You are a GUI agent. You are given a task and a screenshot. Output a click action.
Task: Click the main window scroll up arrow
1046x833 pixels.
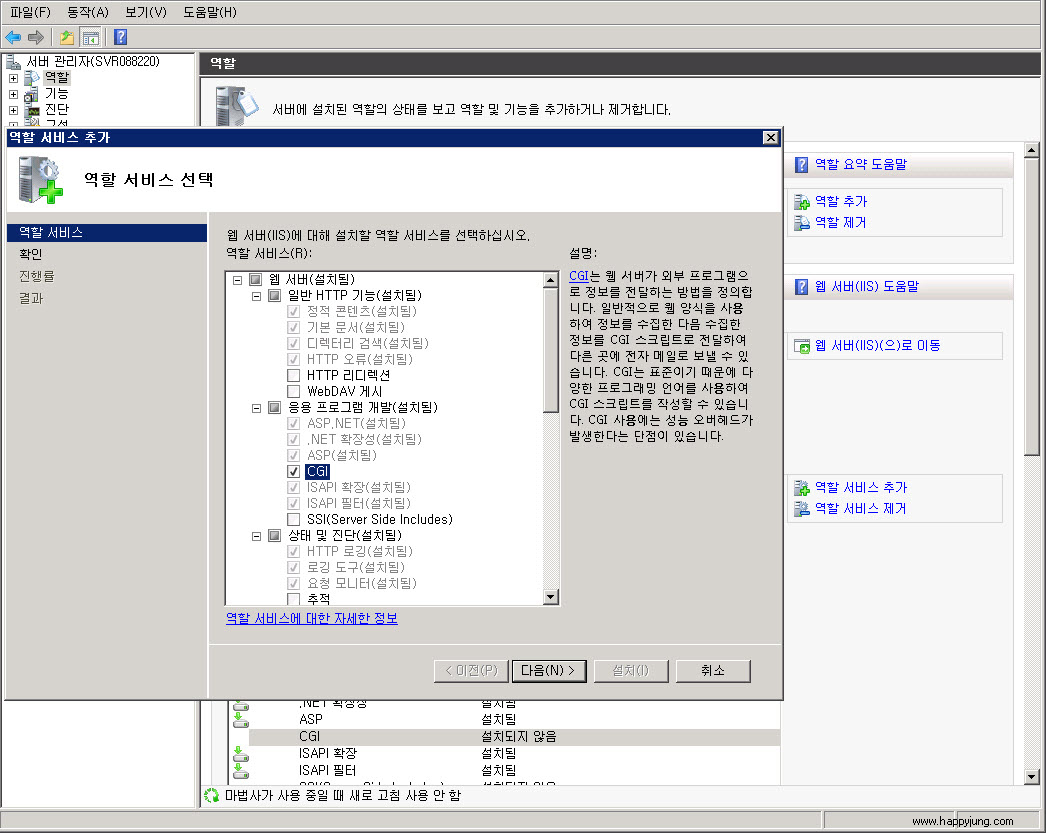pos(1032,150)
